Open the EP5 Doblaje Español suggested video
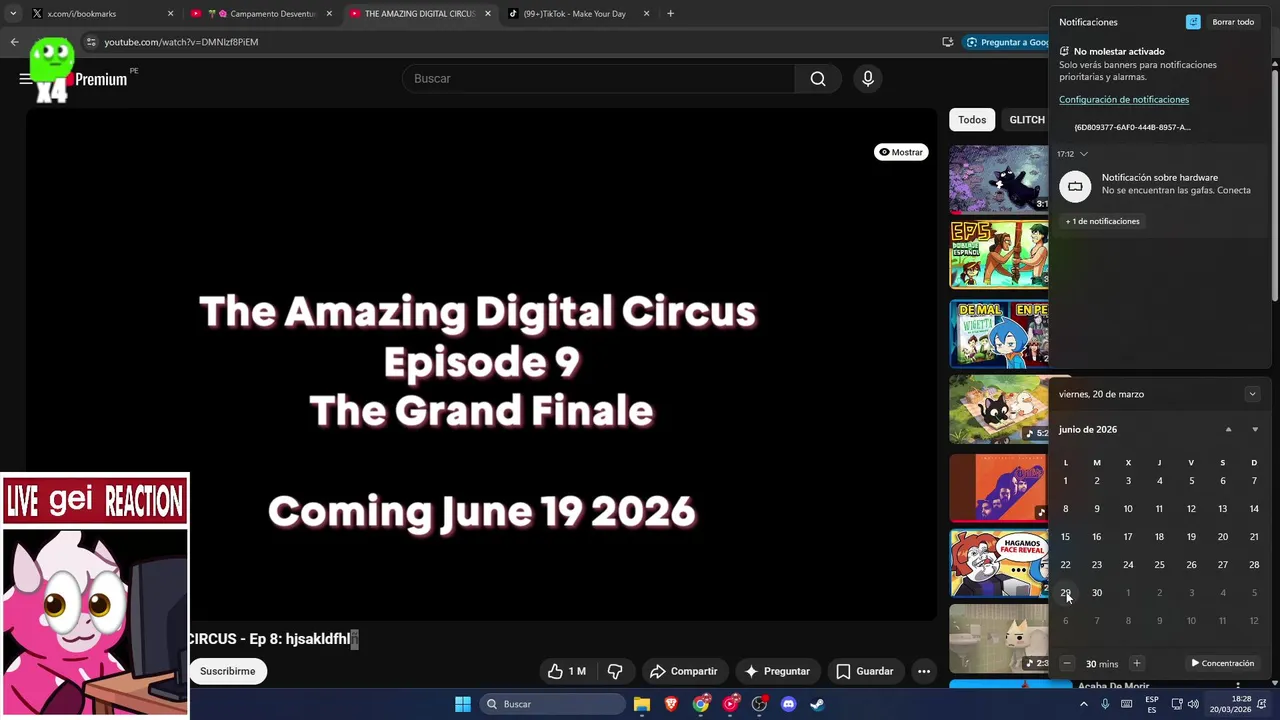The height and width of the screenshot is (720, 1280). click(x=999, y=255)
